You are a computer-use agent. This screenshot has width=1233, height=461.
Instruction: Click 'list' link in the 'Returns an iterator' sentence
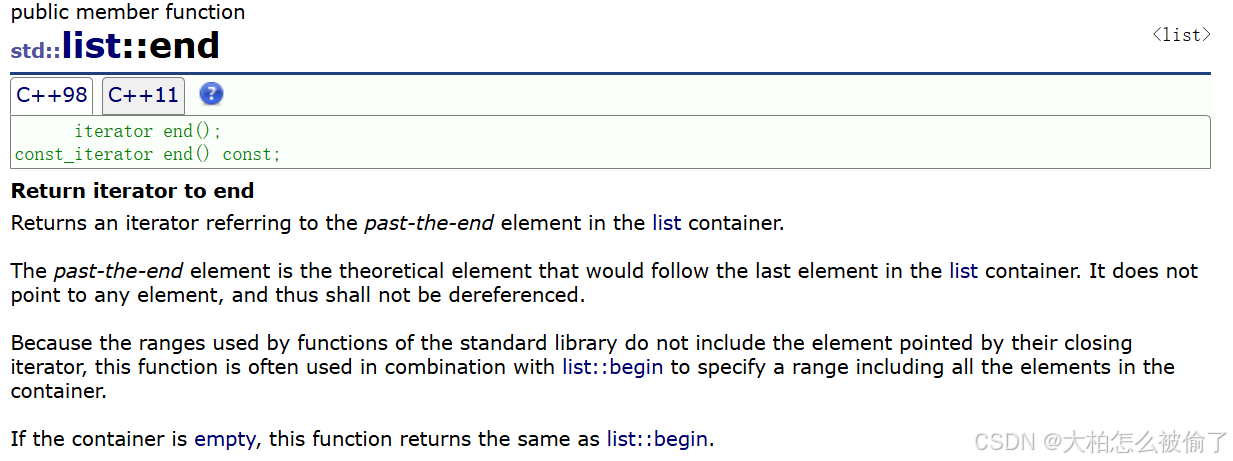(x=666, y=223)
